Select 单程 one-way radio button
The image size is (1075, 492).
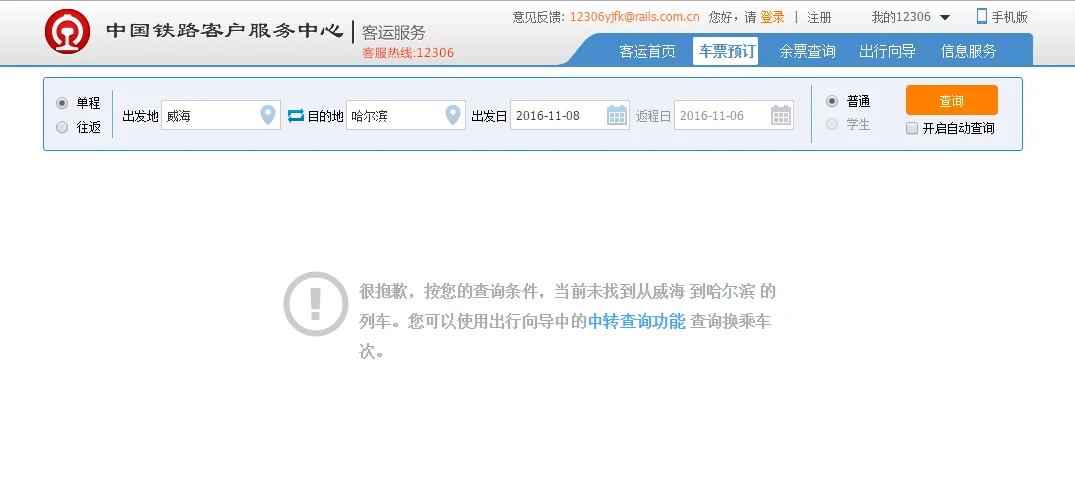[62, 103]
